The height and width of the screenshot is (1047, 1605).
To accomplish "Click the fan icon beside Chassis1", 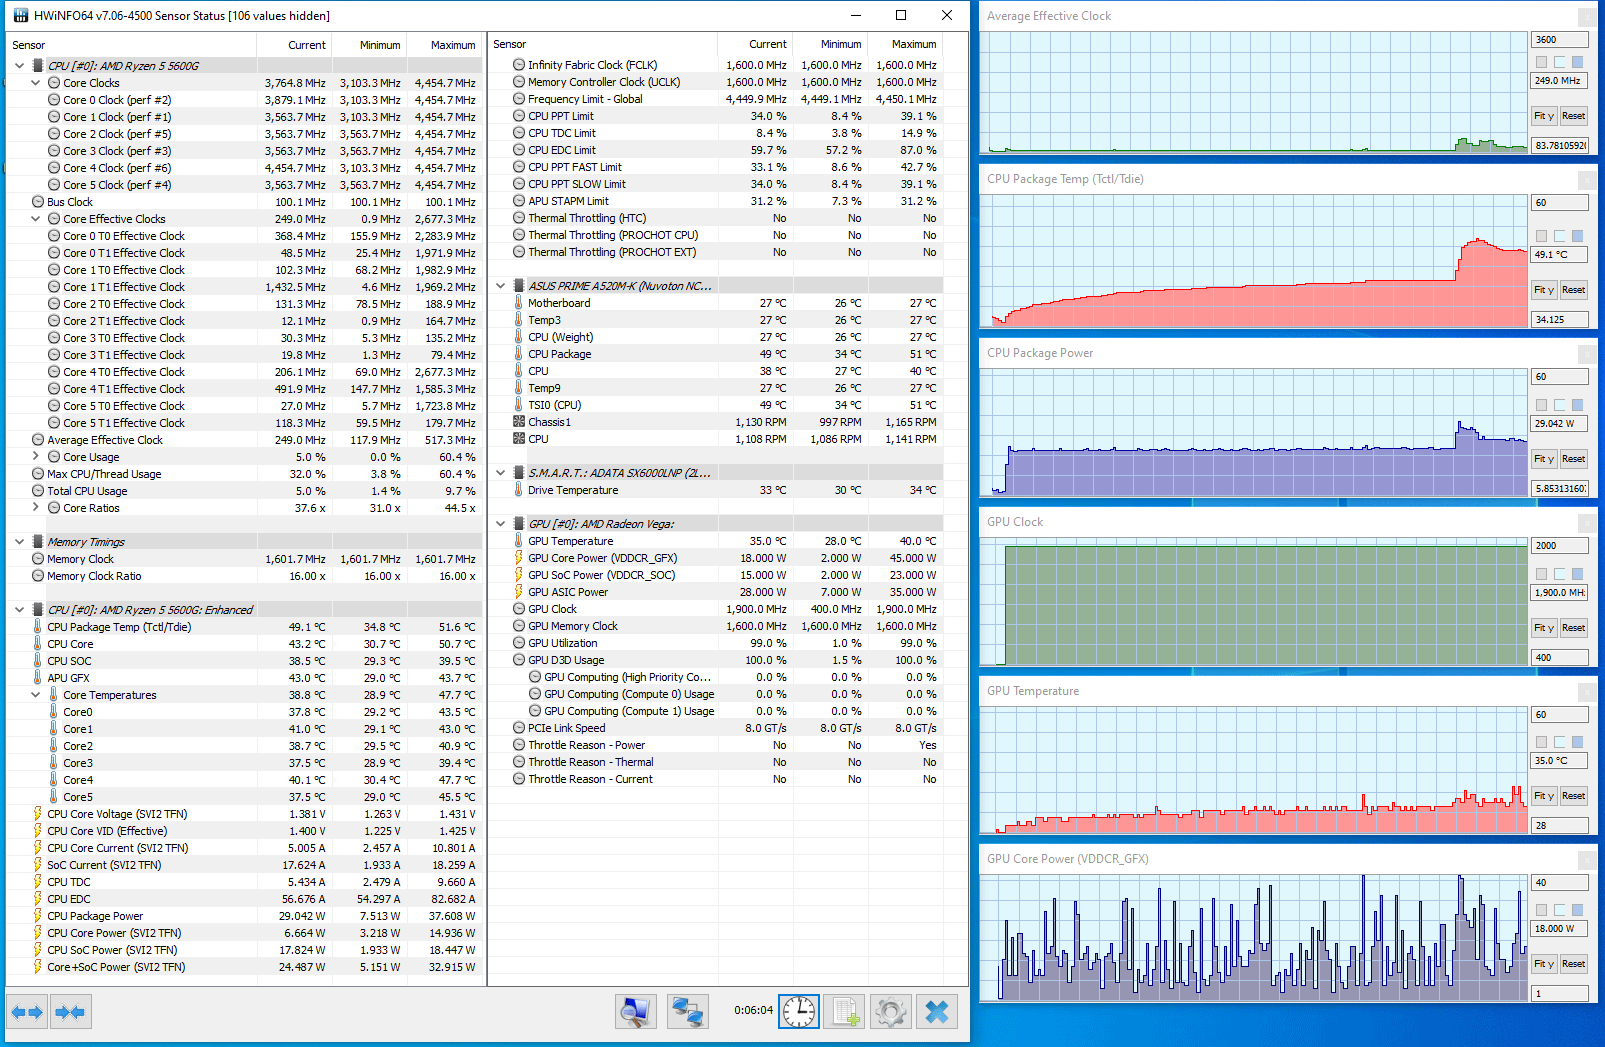I will [519, 422].
